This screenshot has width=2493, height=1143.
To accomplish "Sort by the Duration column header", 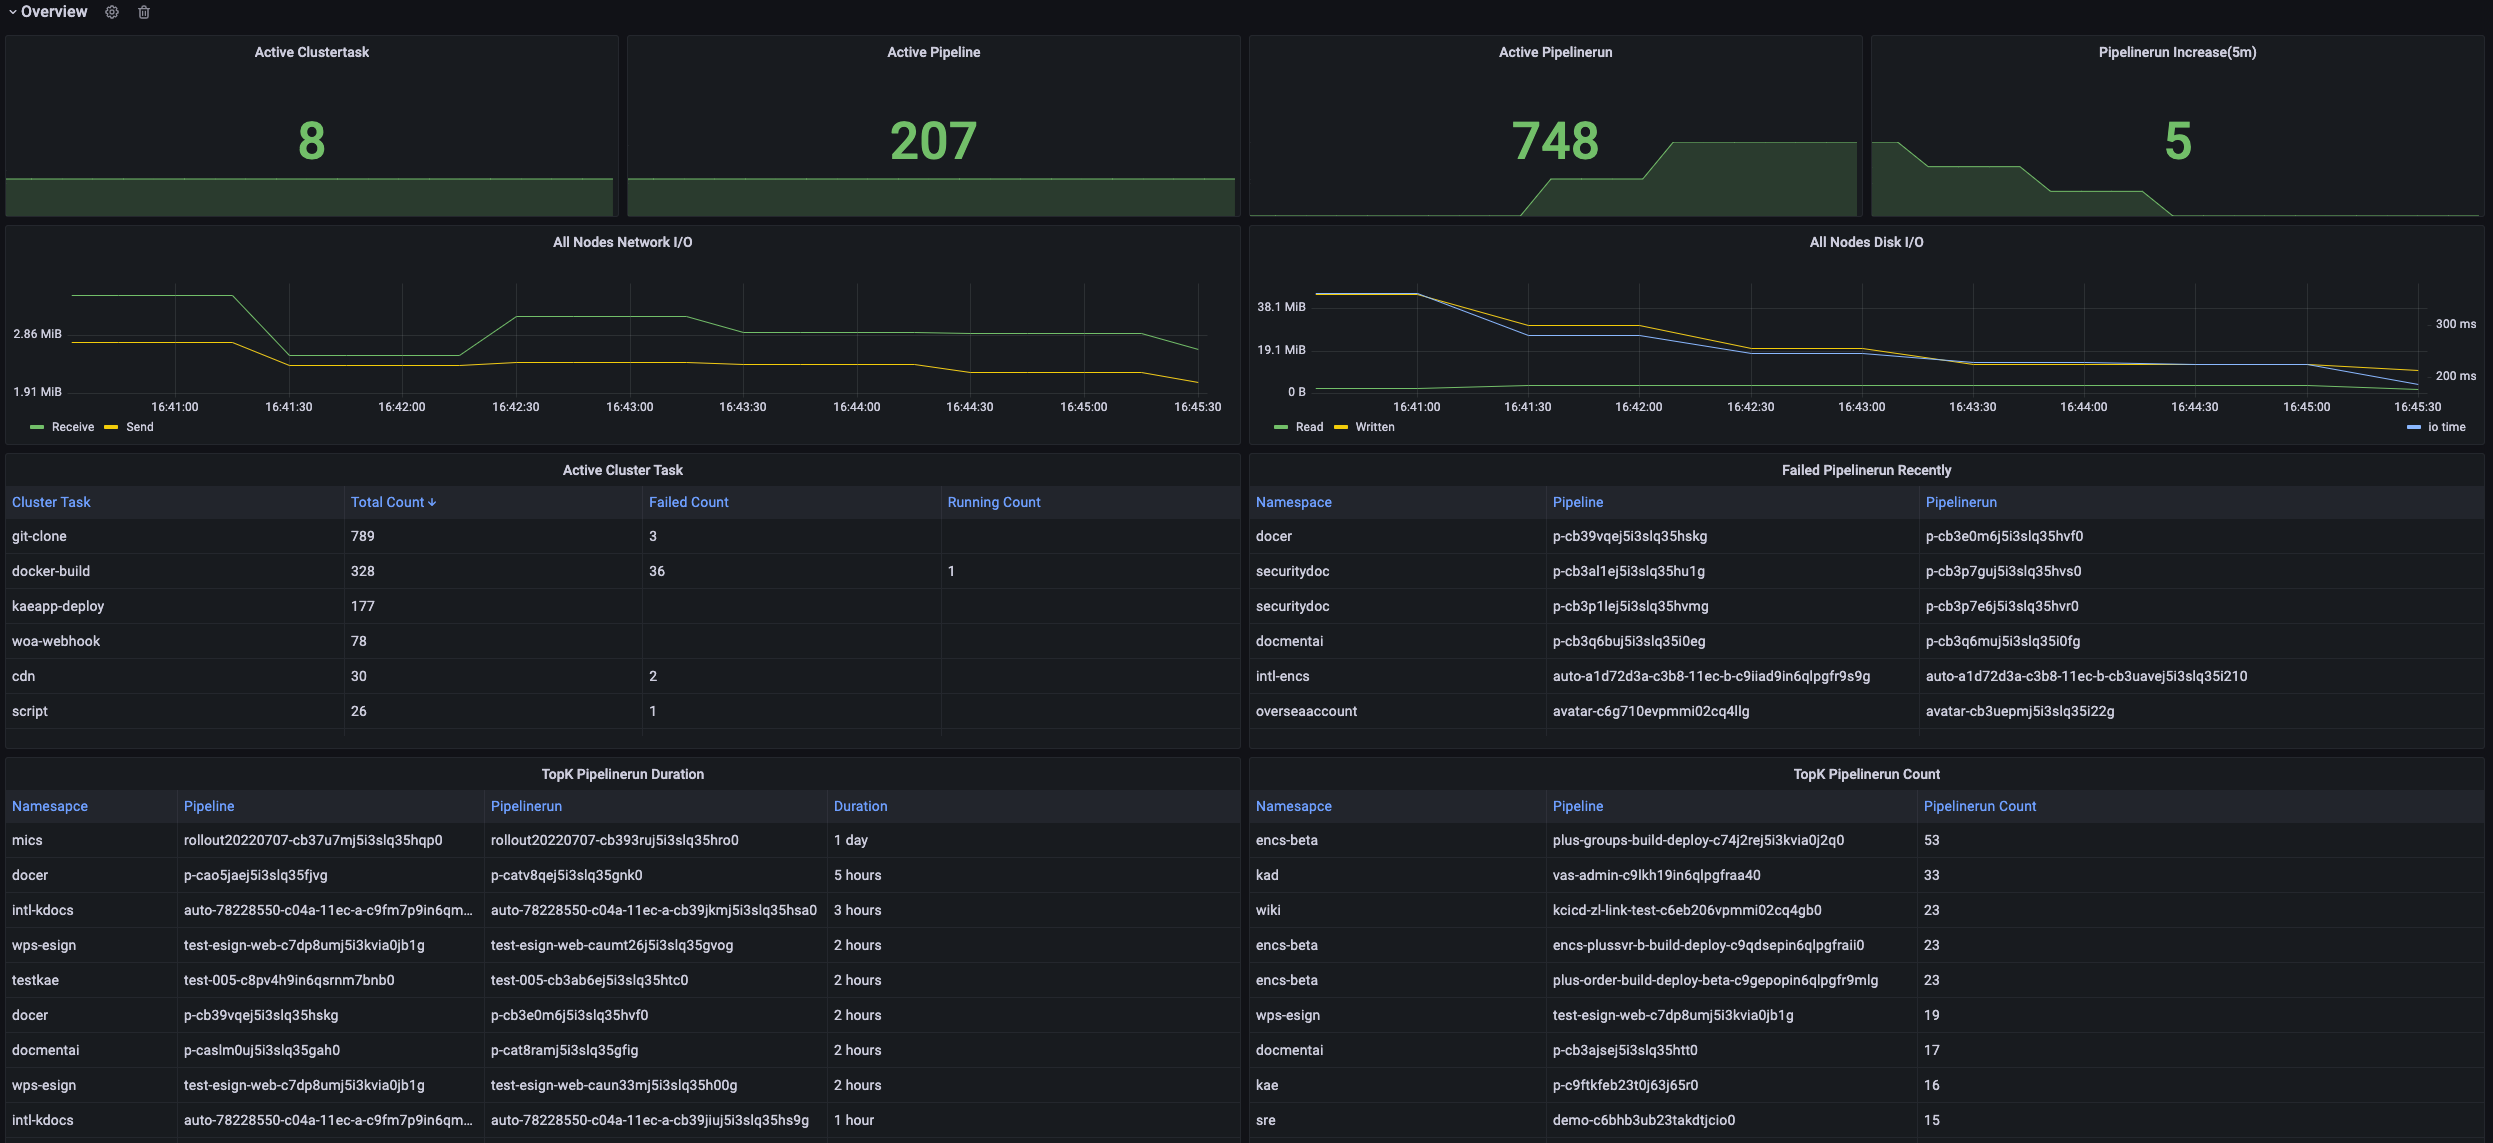I will [x=860, y=806].
